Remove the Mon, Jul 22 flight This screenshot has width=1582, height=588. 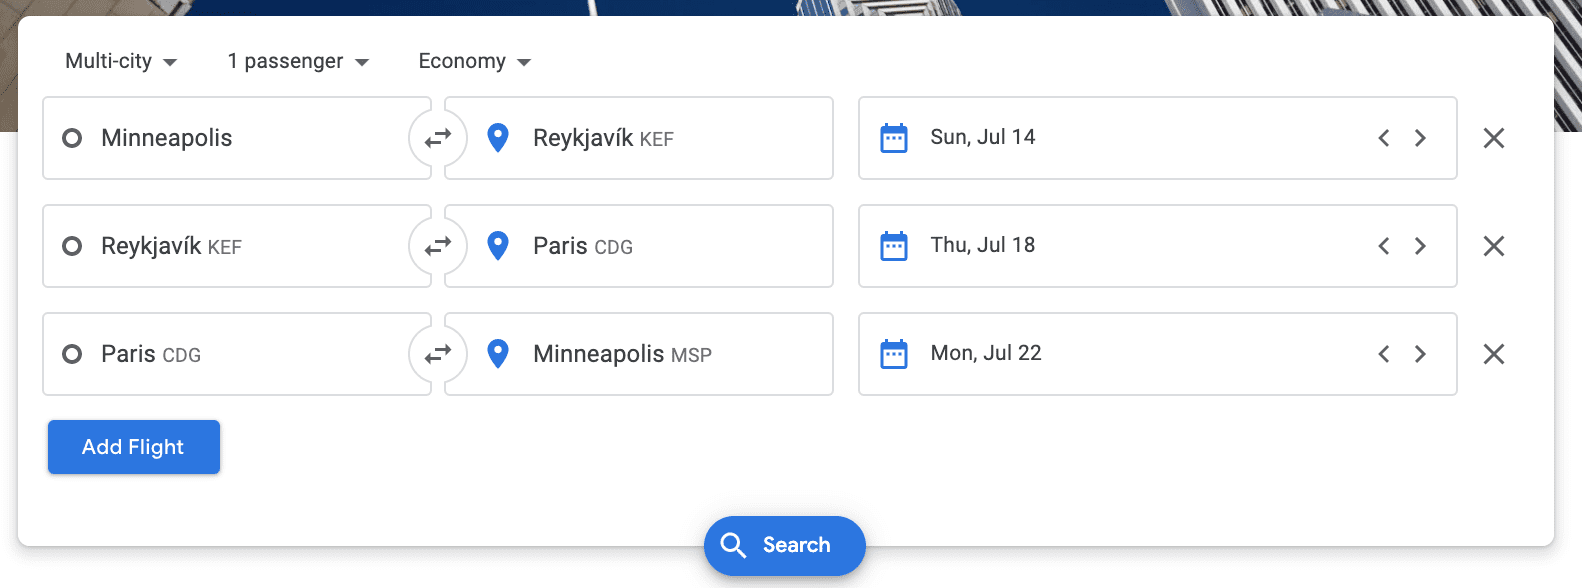pyautogui.click(x=1493, y=354)
